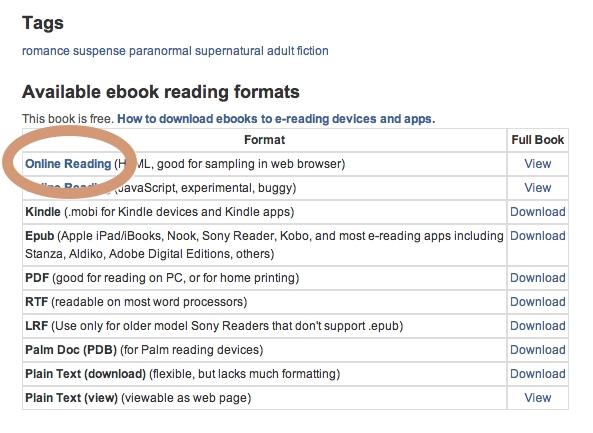This screenshot has height=433, width=593.
Task: Download the Palm Doc PDB version
Action: click(538, 350)
